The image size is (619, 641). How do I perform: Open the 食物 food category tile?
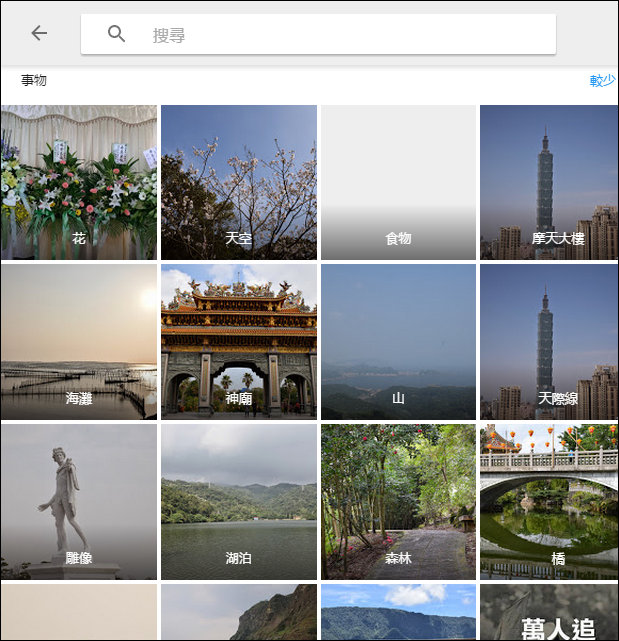398,182
